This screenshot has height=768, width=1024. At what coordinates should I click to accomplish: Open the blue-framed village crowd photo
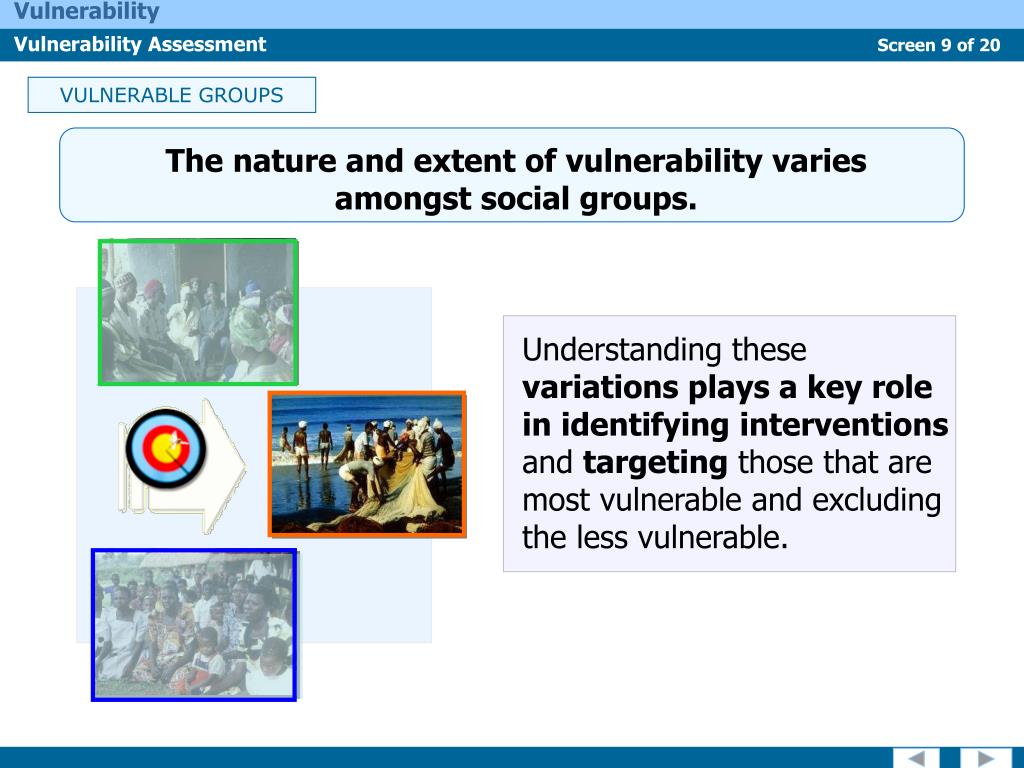[194, 625]
